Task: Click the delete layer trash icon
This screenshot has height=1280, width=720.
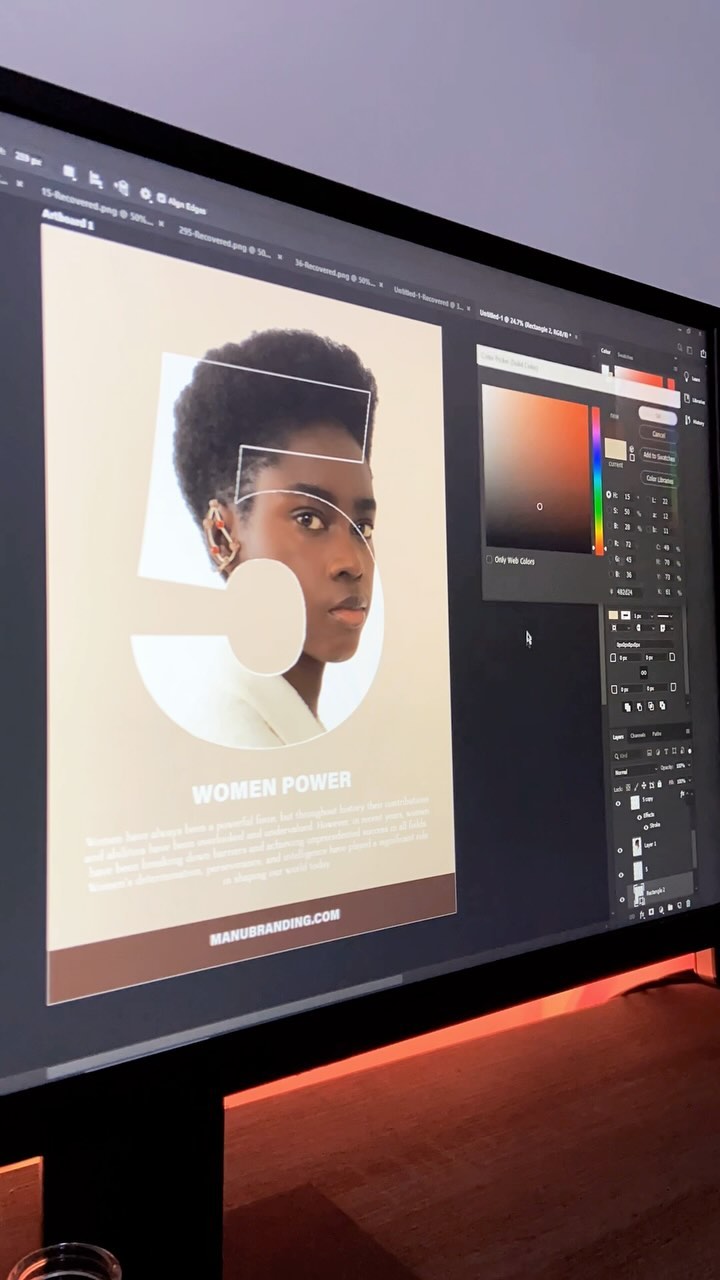Action: 688,903
